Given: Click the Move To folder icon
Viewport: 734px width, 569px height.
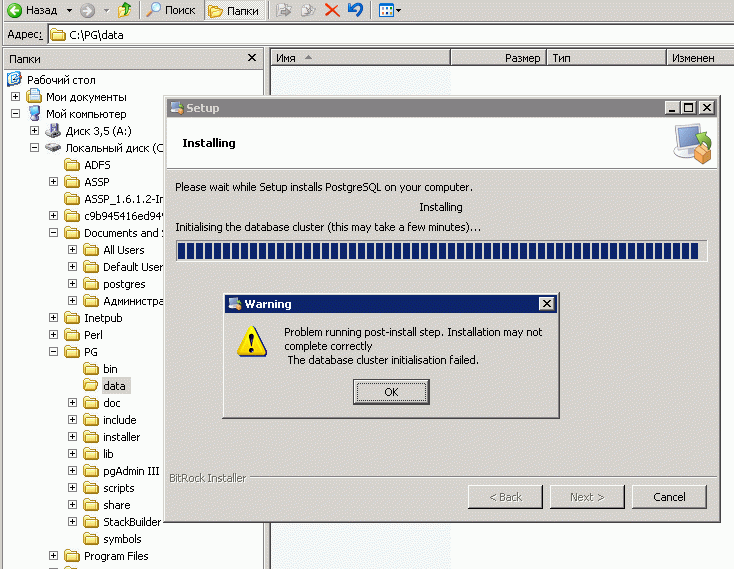Looking at the screenshot, I should 283,10.
